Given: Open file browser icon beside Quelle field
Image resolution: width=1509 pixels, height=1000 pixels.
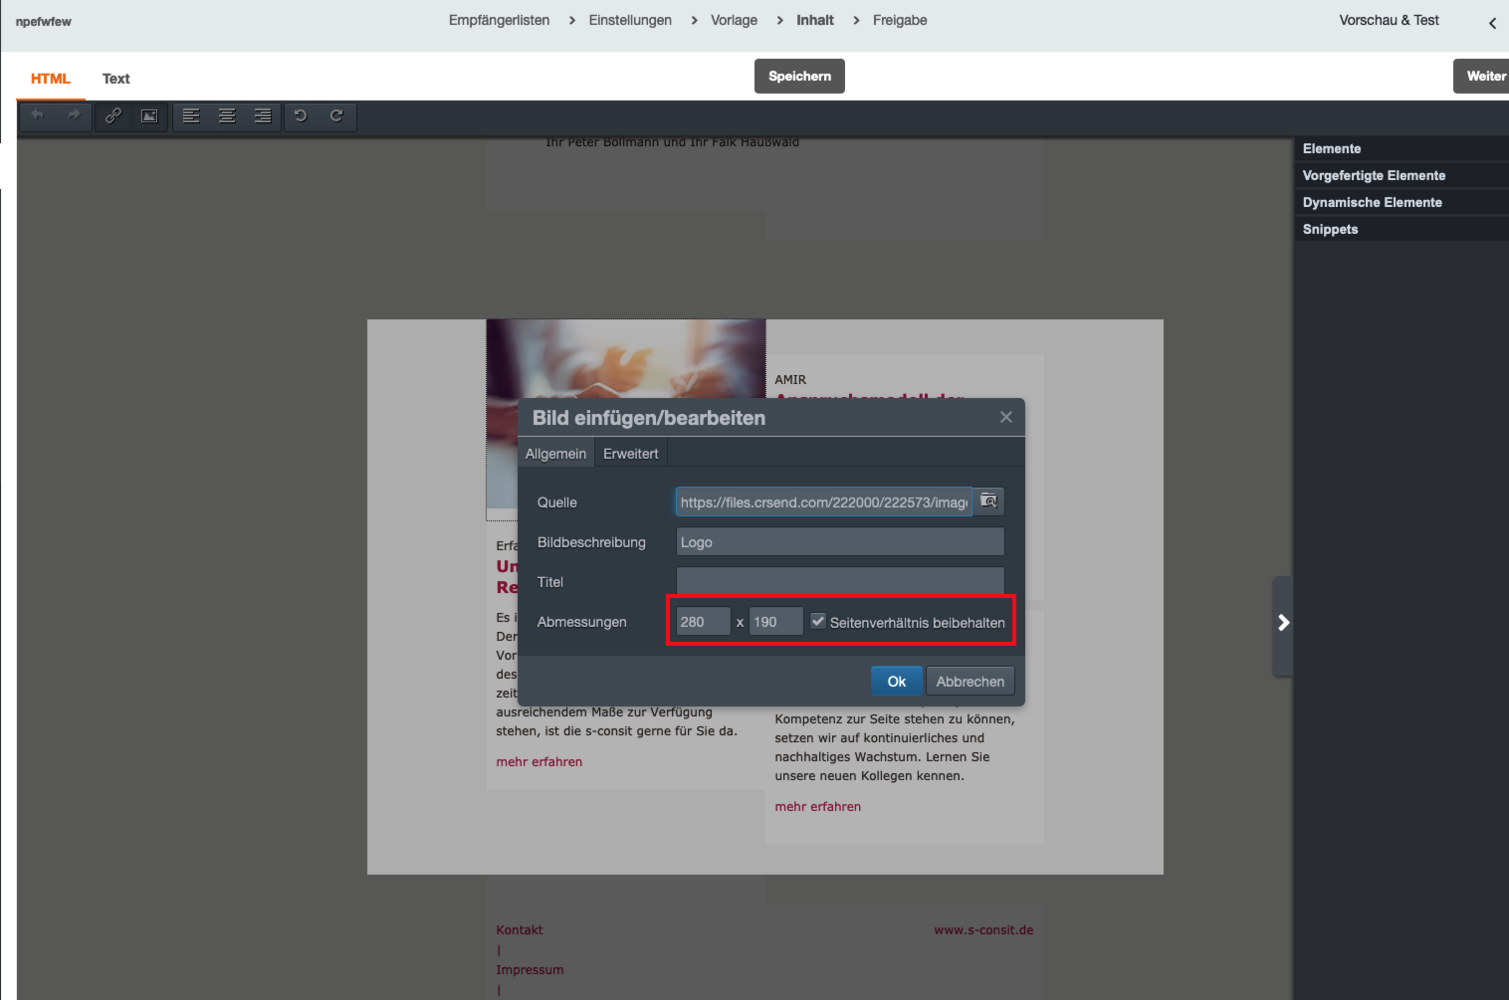Looking at the screenshot, I should (x=989, y=501).
